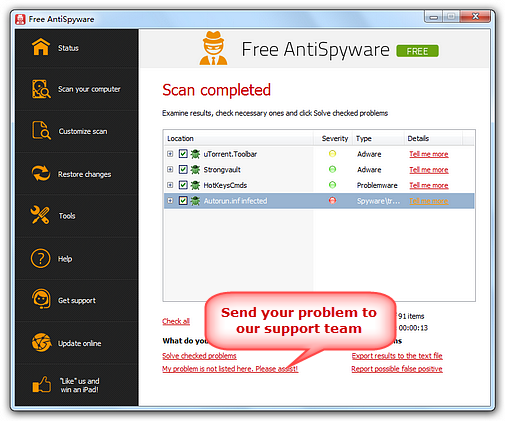This screenshot has width=505, height=421.
Task: Uncheck the Strongvault checkbox
Action: (x=183, y=169)
